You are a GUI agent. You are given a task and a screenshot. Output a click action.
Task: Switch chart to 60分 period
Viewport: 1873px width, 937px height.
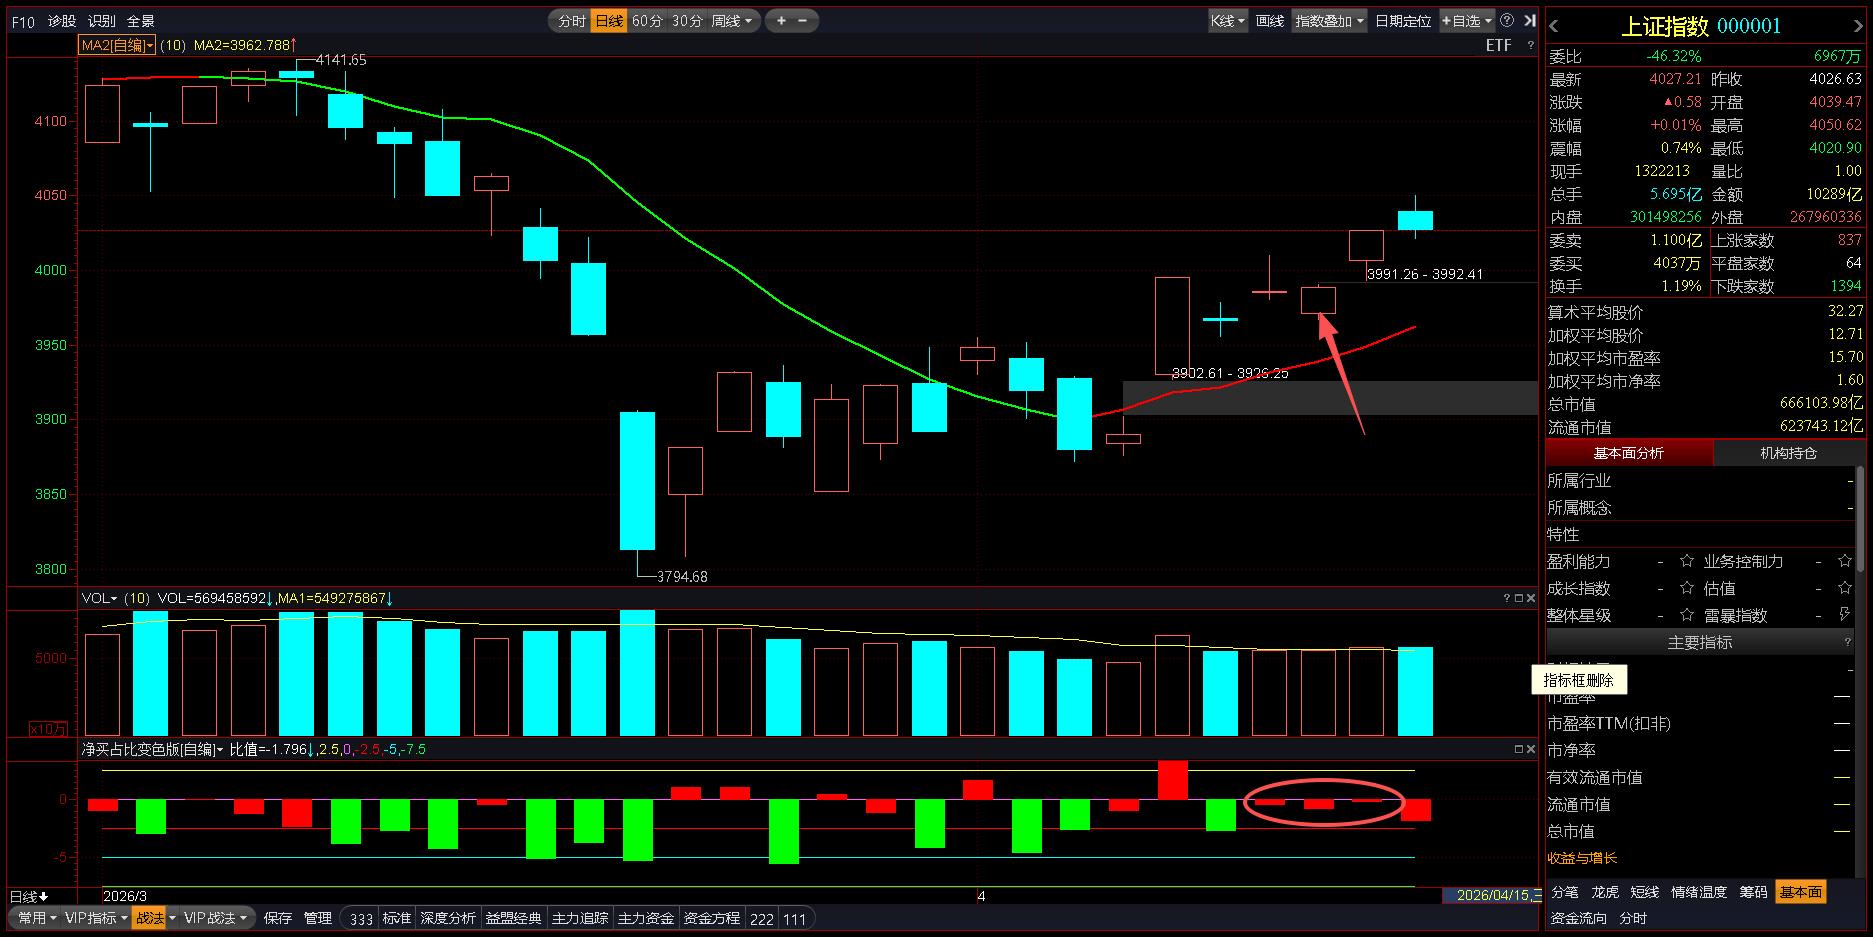click(647, 21)
